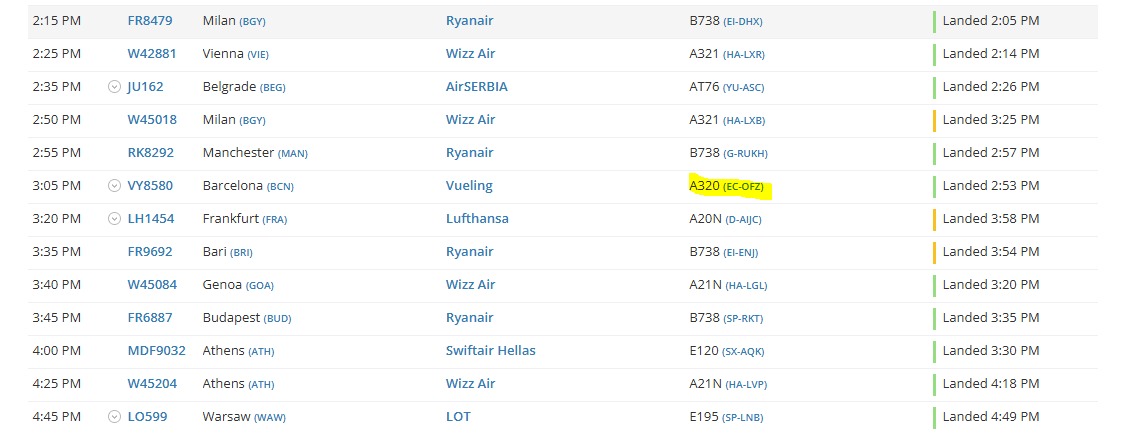Expand the VY8580 flight row chevron
This screenshot has width=1132, height=433.
114,186
